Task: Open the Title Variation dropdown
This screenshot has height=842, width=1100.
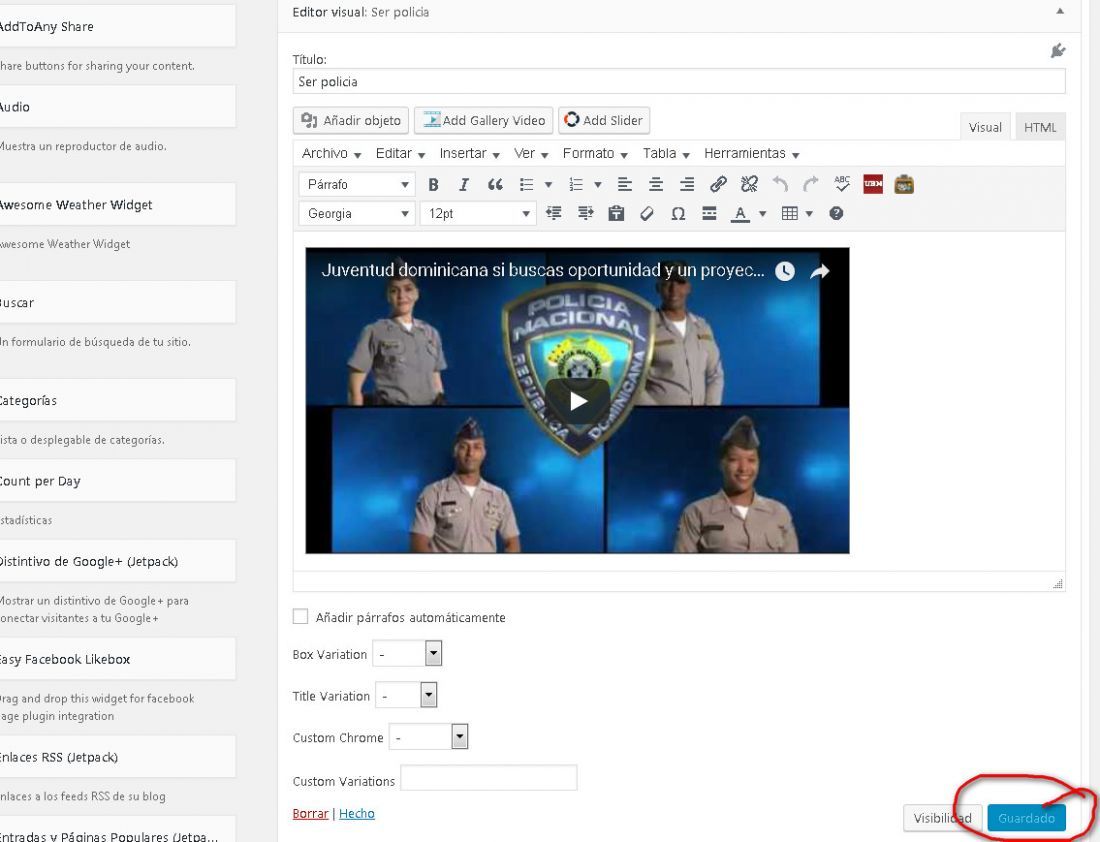Action: (406, 695)
